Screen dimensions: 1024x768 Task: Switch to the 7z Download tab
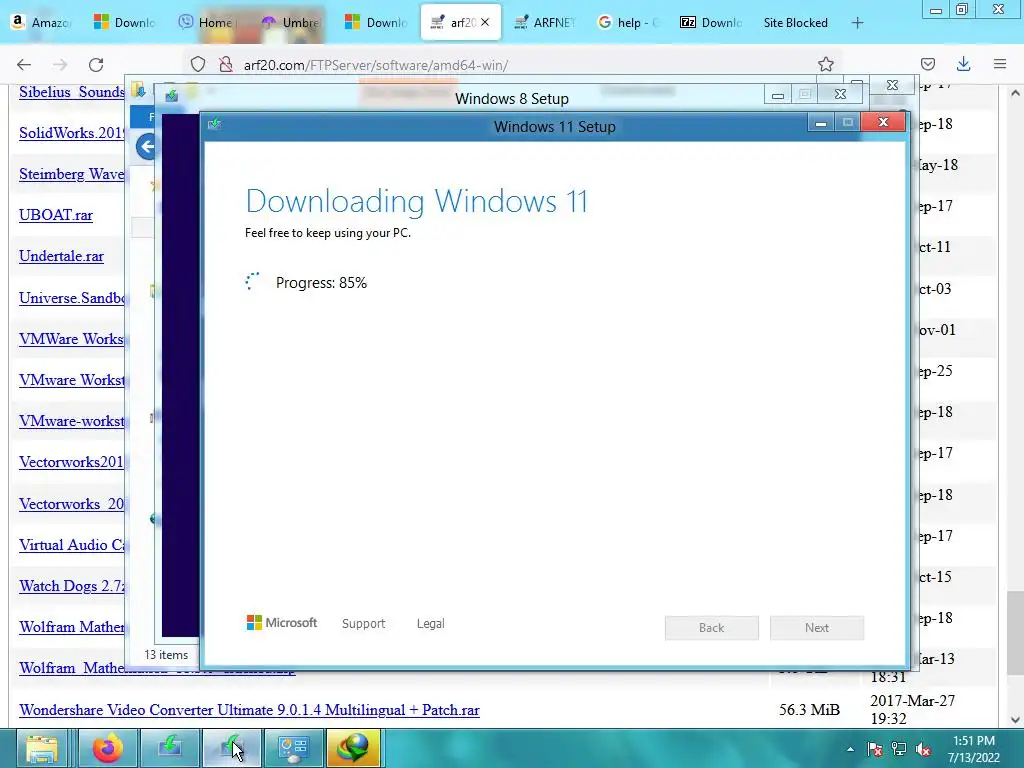711,22
